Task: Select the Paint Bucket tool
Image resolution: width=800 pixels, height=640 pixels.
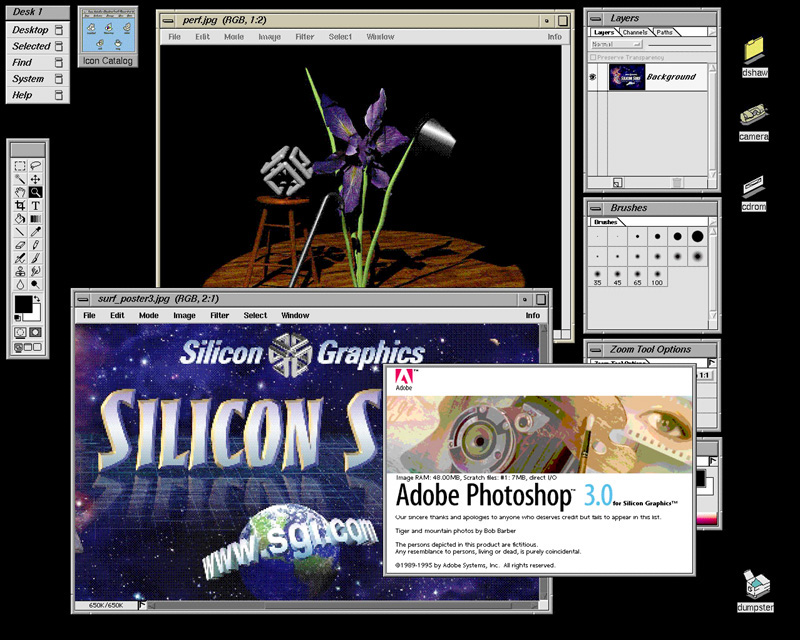Action: point(20,219)
